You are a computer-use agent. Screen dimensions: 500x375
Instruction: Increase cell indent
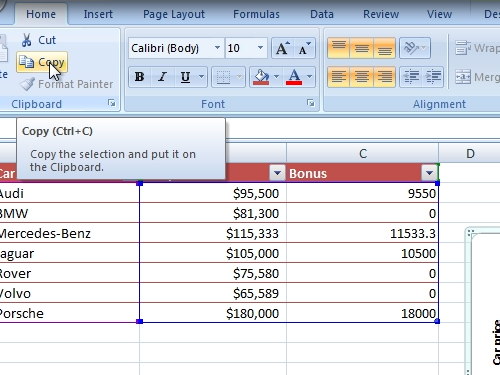click(x=433, y=77)
